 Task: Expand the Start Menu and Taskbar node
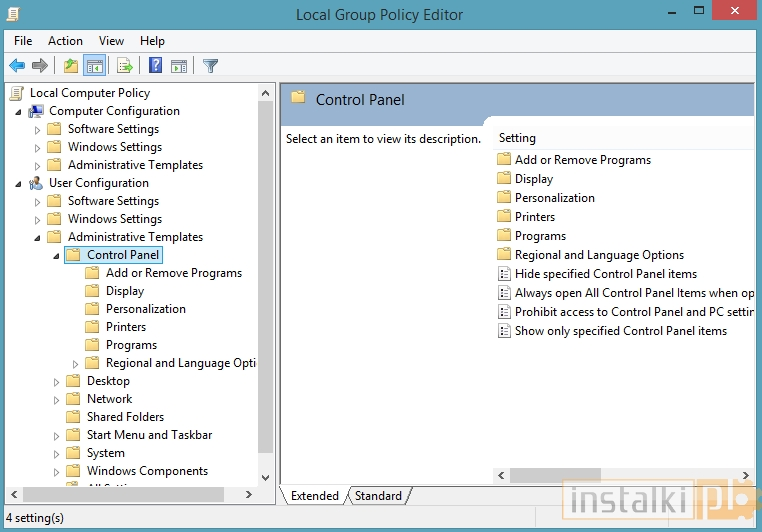click(x=56, y=436)
